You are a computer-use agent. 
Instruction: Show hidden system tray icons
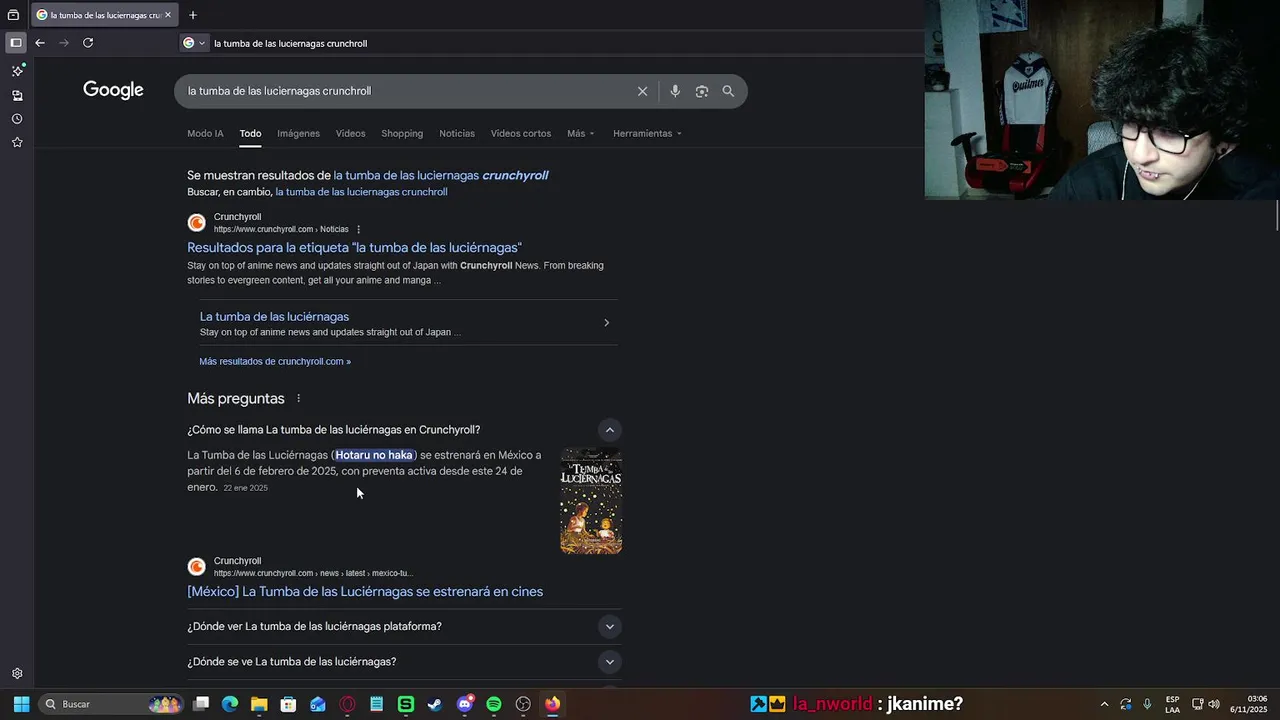[x=1104, y=704]
